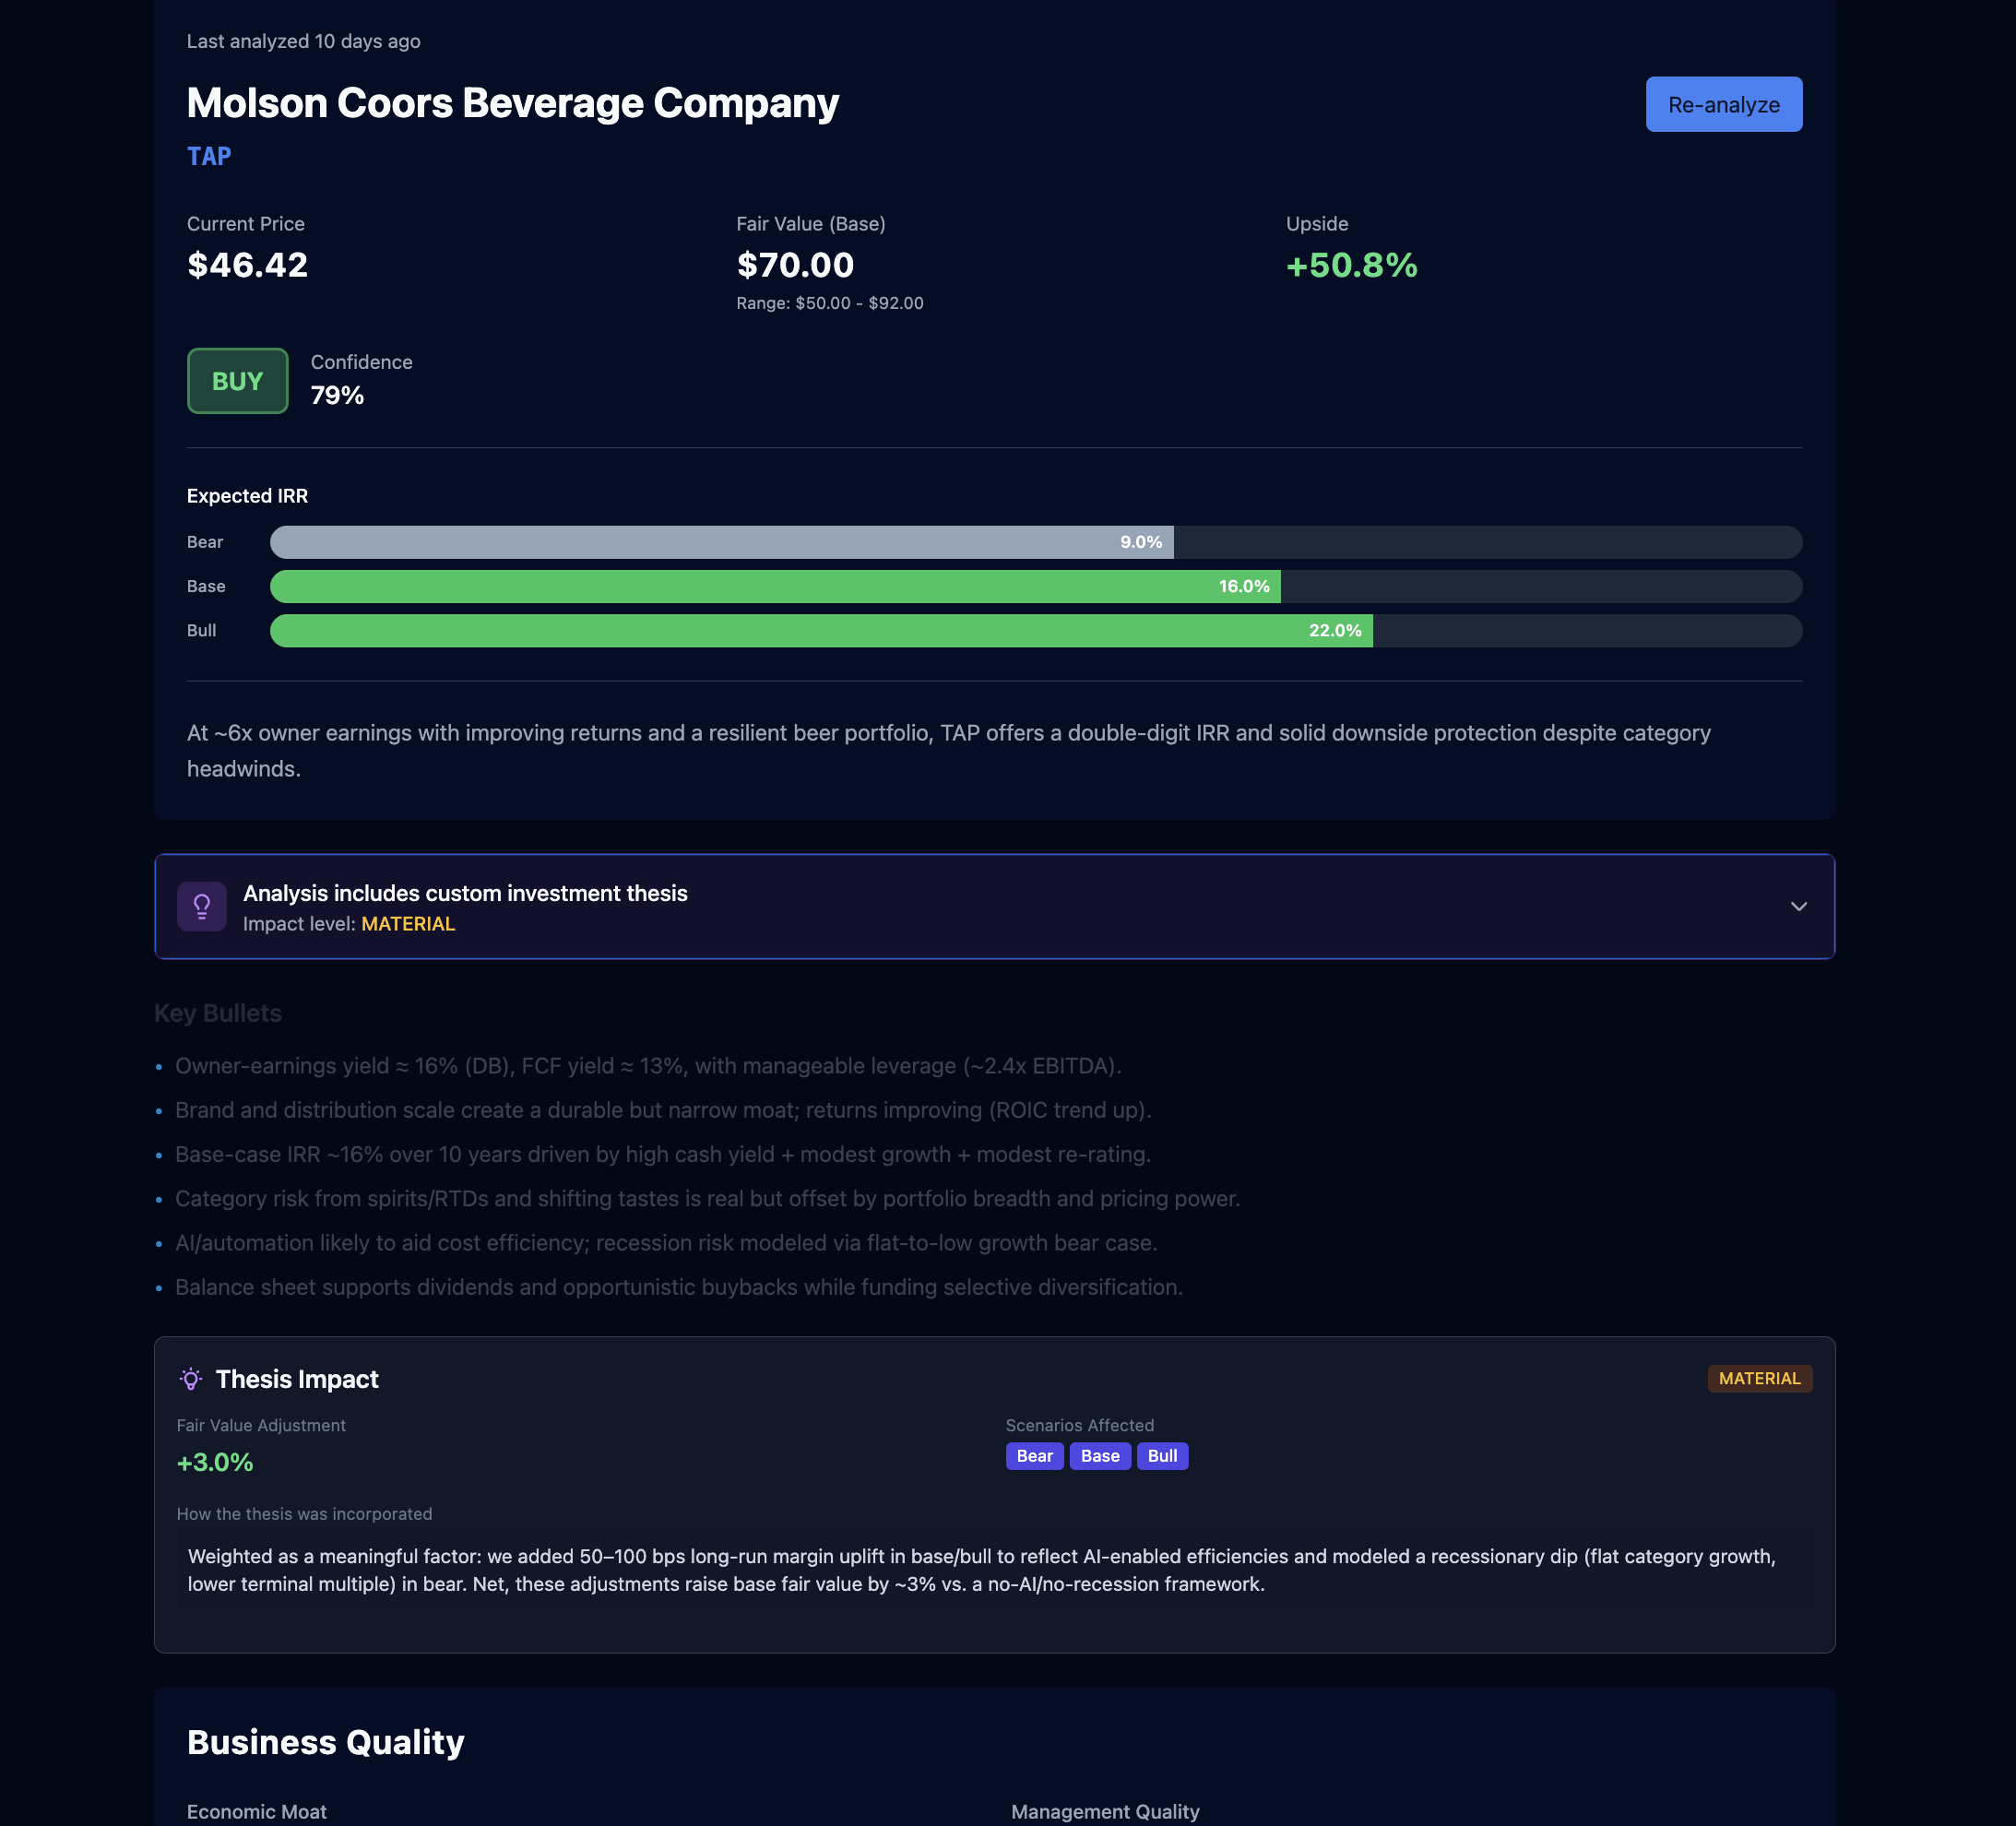Viewport: 2016px width, 1826px height.
Task: Expand the custom investment thesis chevron
Action: (x=1798, y=906)
